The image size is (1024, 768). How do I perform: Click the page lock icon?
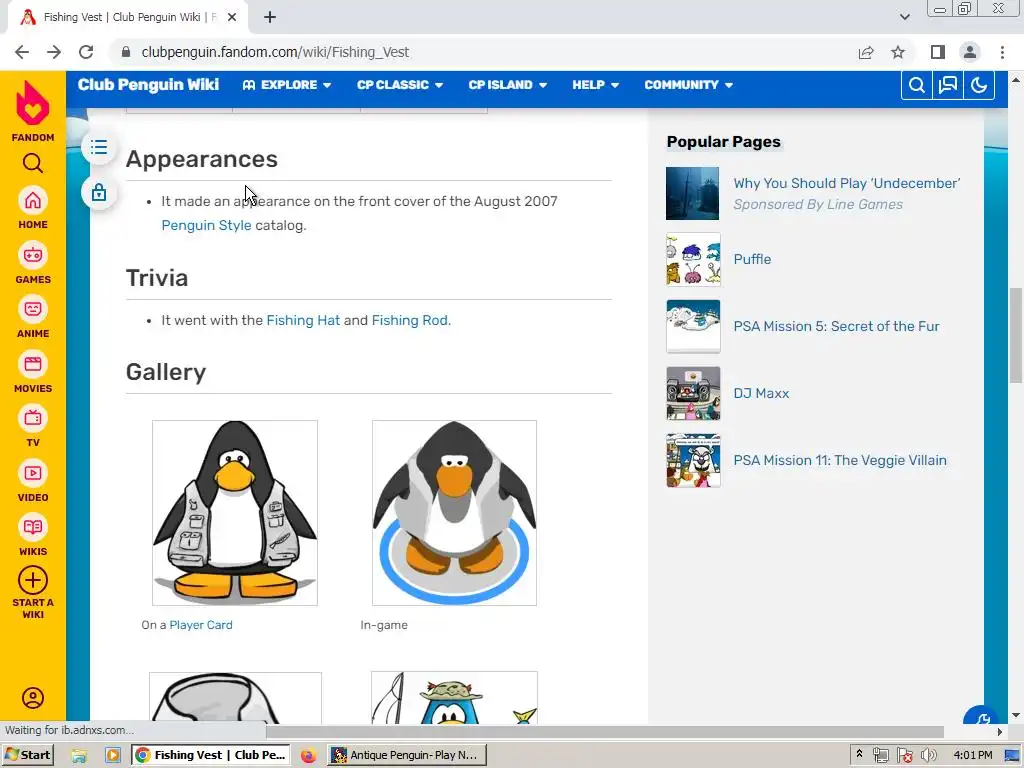99,193
